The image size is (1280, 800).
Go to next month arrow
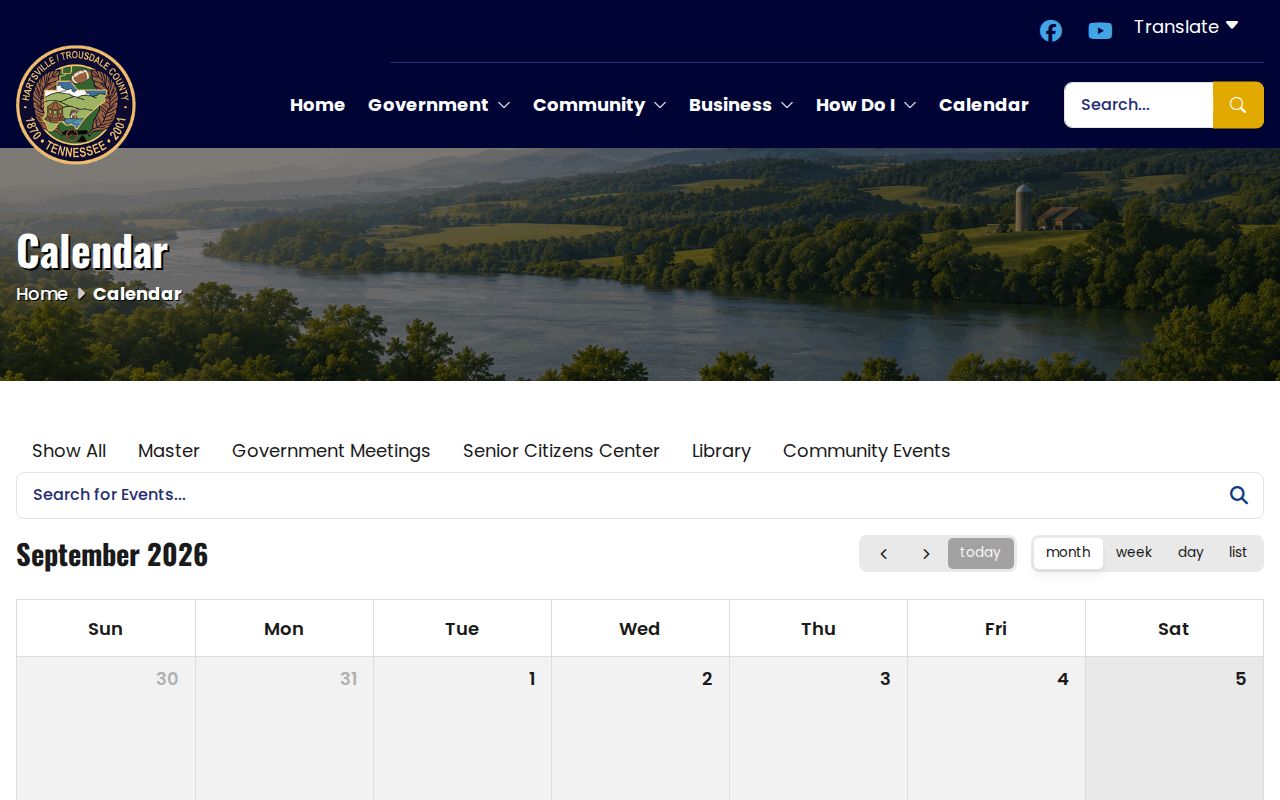point(926,553)
